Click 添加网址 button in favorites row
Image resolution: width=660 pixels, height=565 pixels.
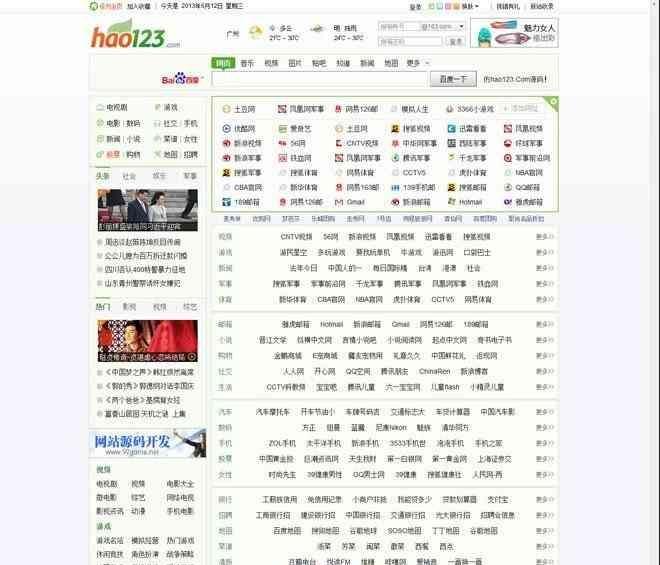(521, 109)
